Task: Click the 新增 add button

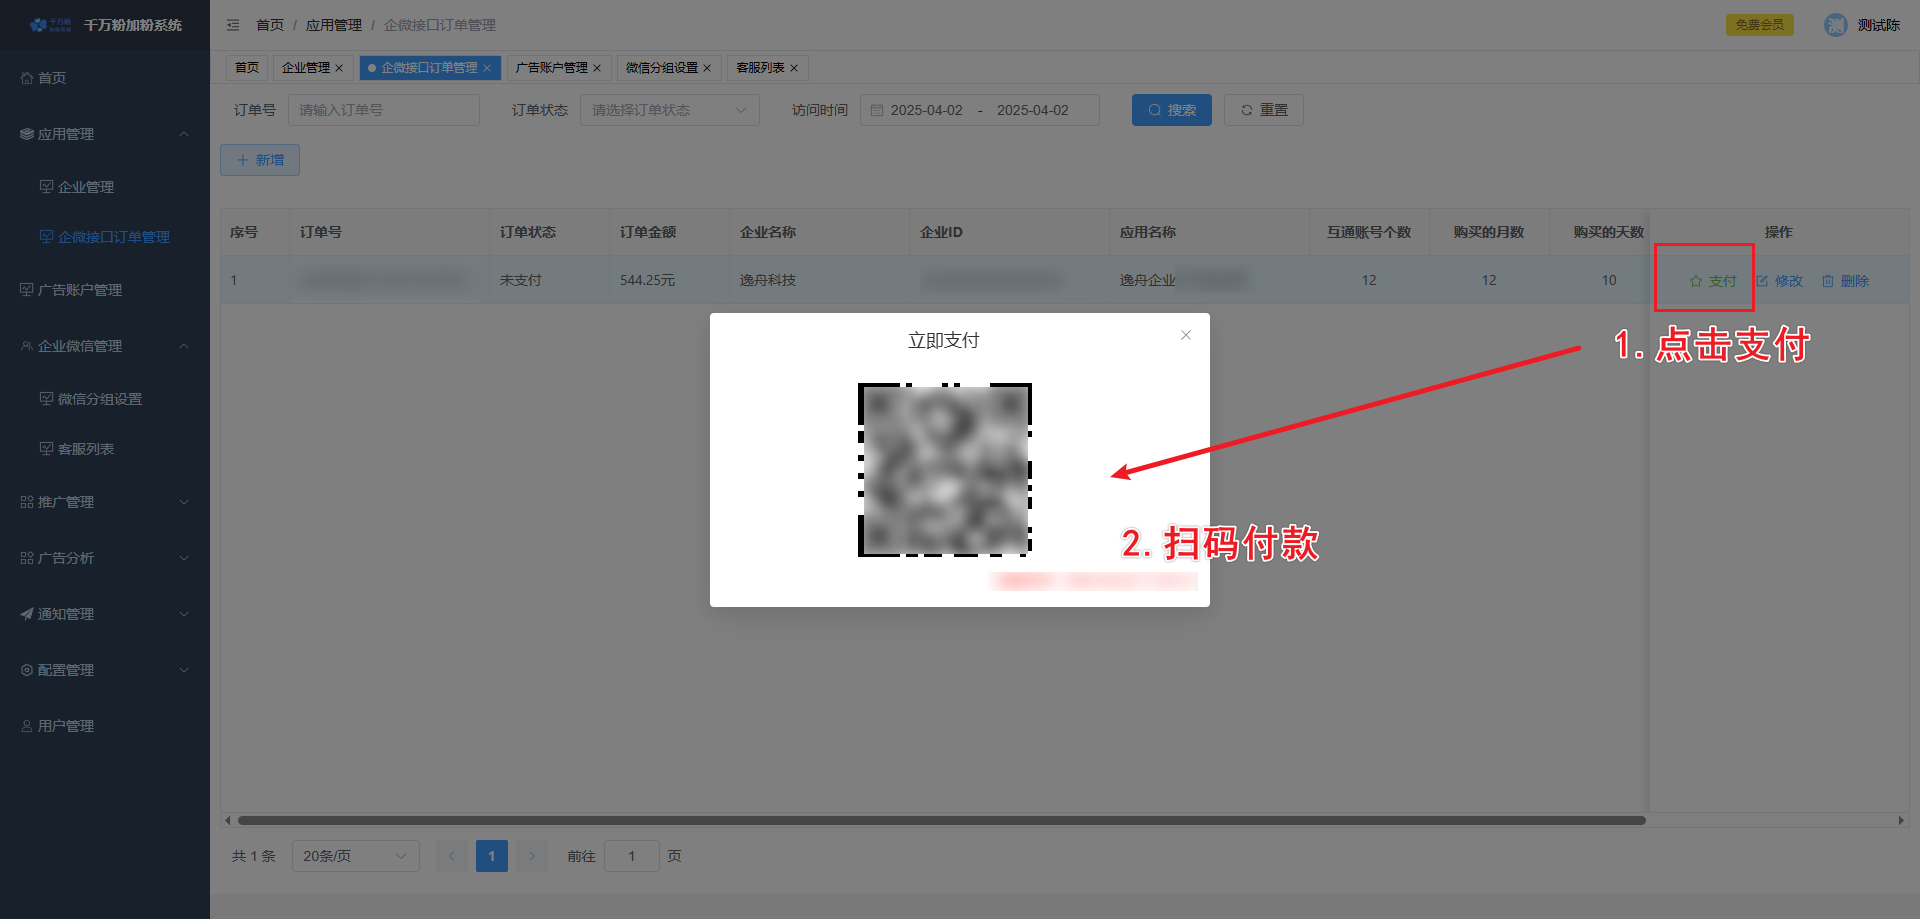Action: tap(260, 160)
